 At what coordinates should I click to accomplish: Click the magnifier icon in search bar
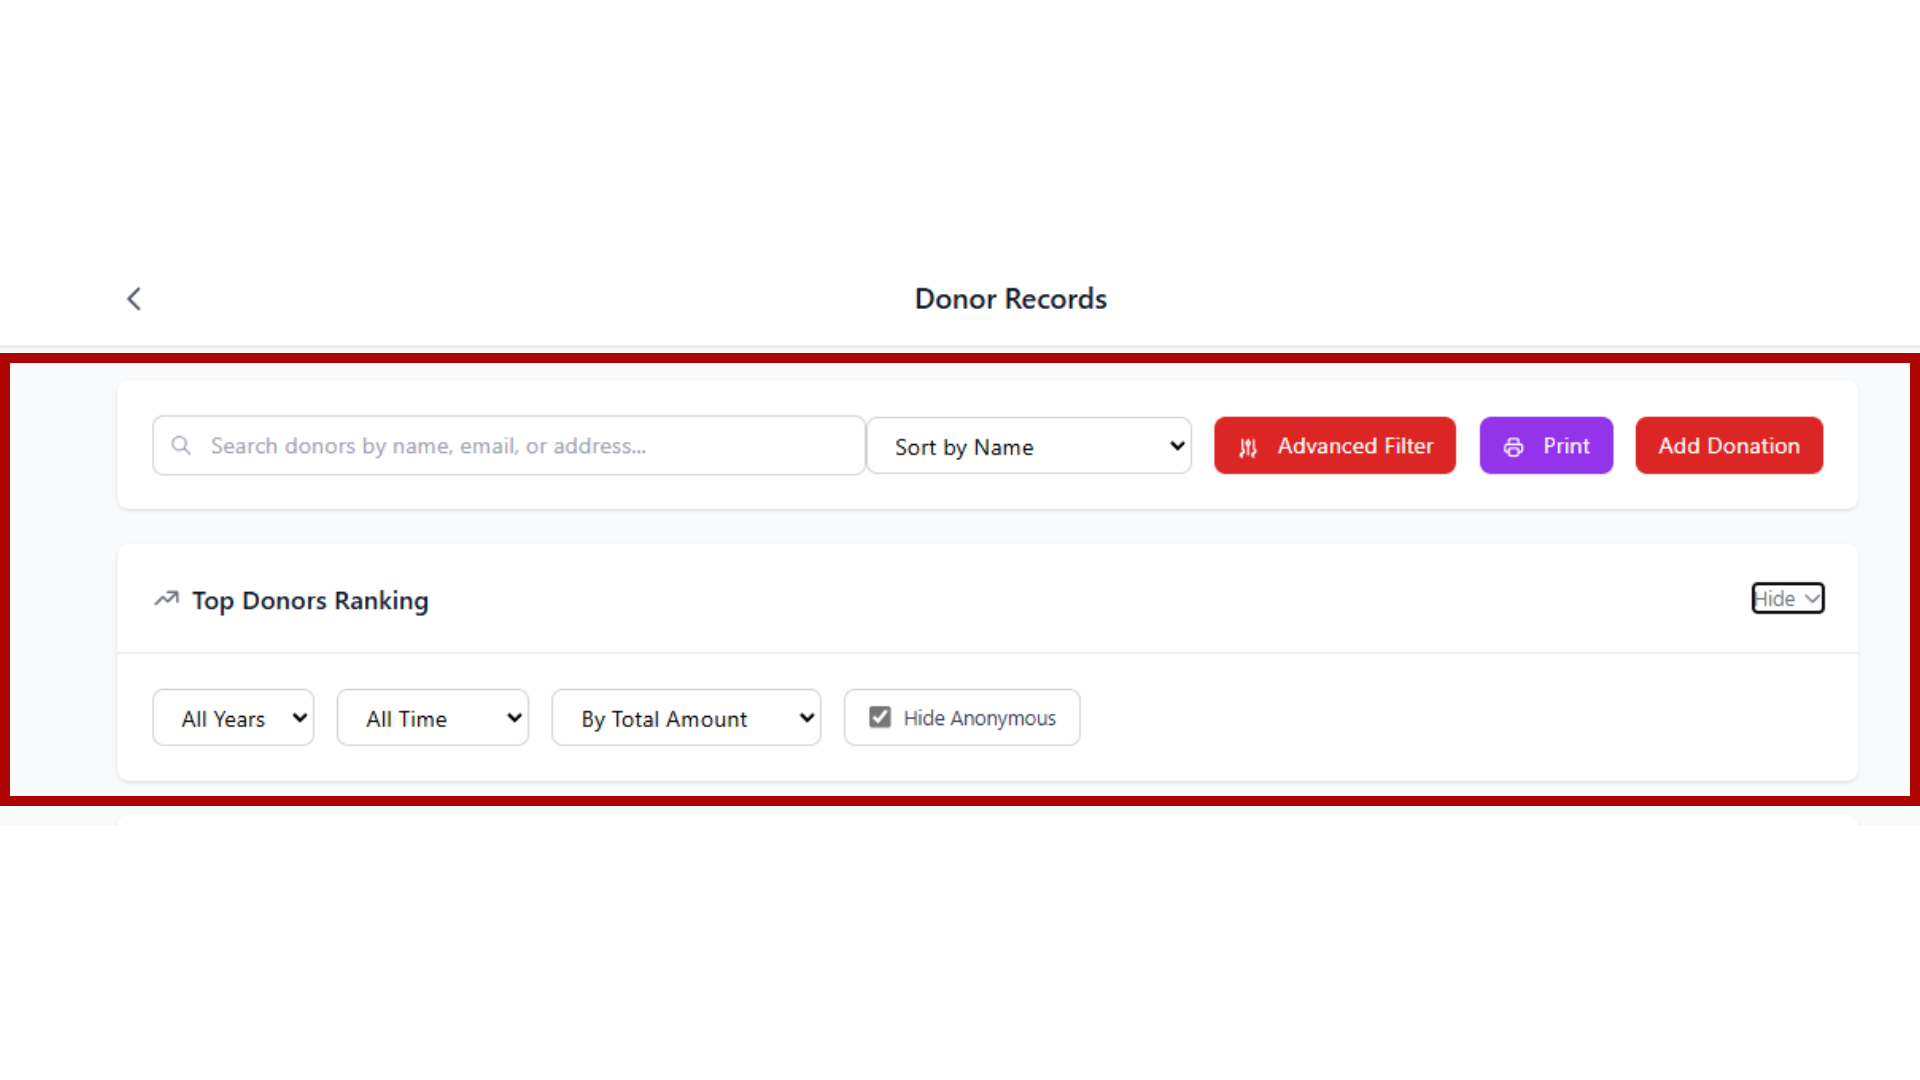180,445
